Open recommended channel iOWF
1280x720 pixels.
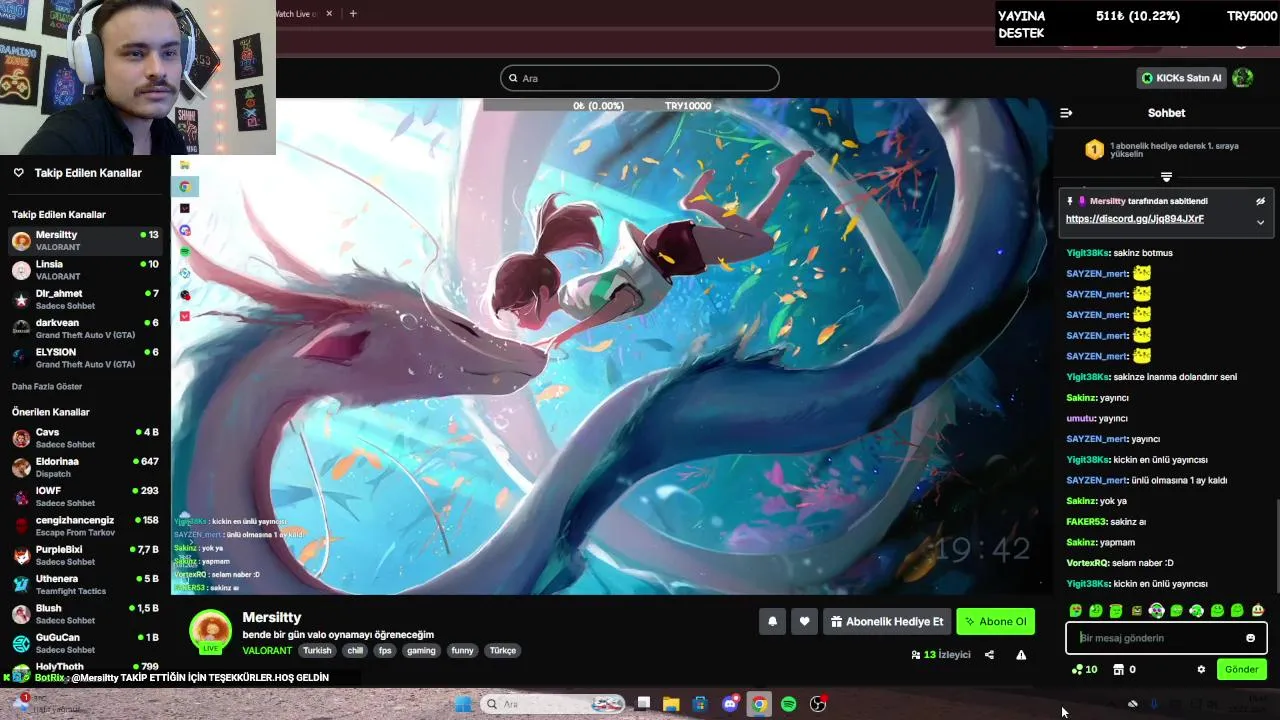tap(85, 496)
